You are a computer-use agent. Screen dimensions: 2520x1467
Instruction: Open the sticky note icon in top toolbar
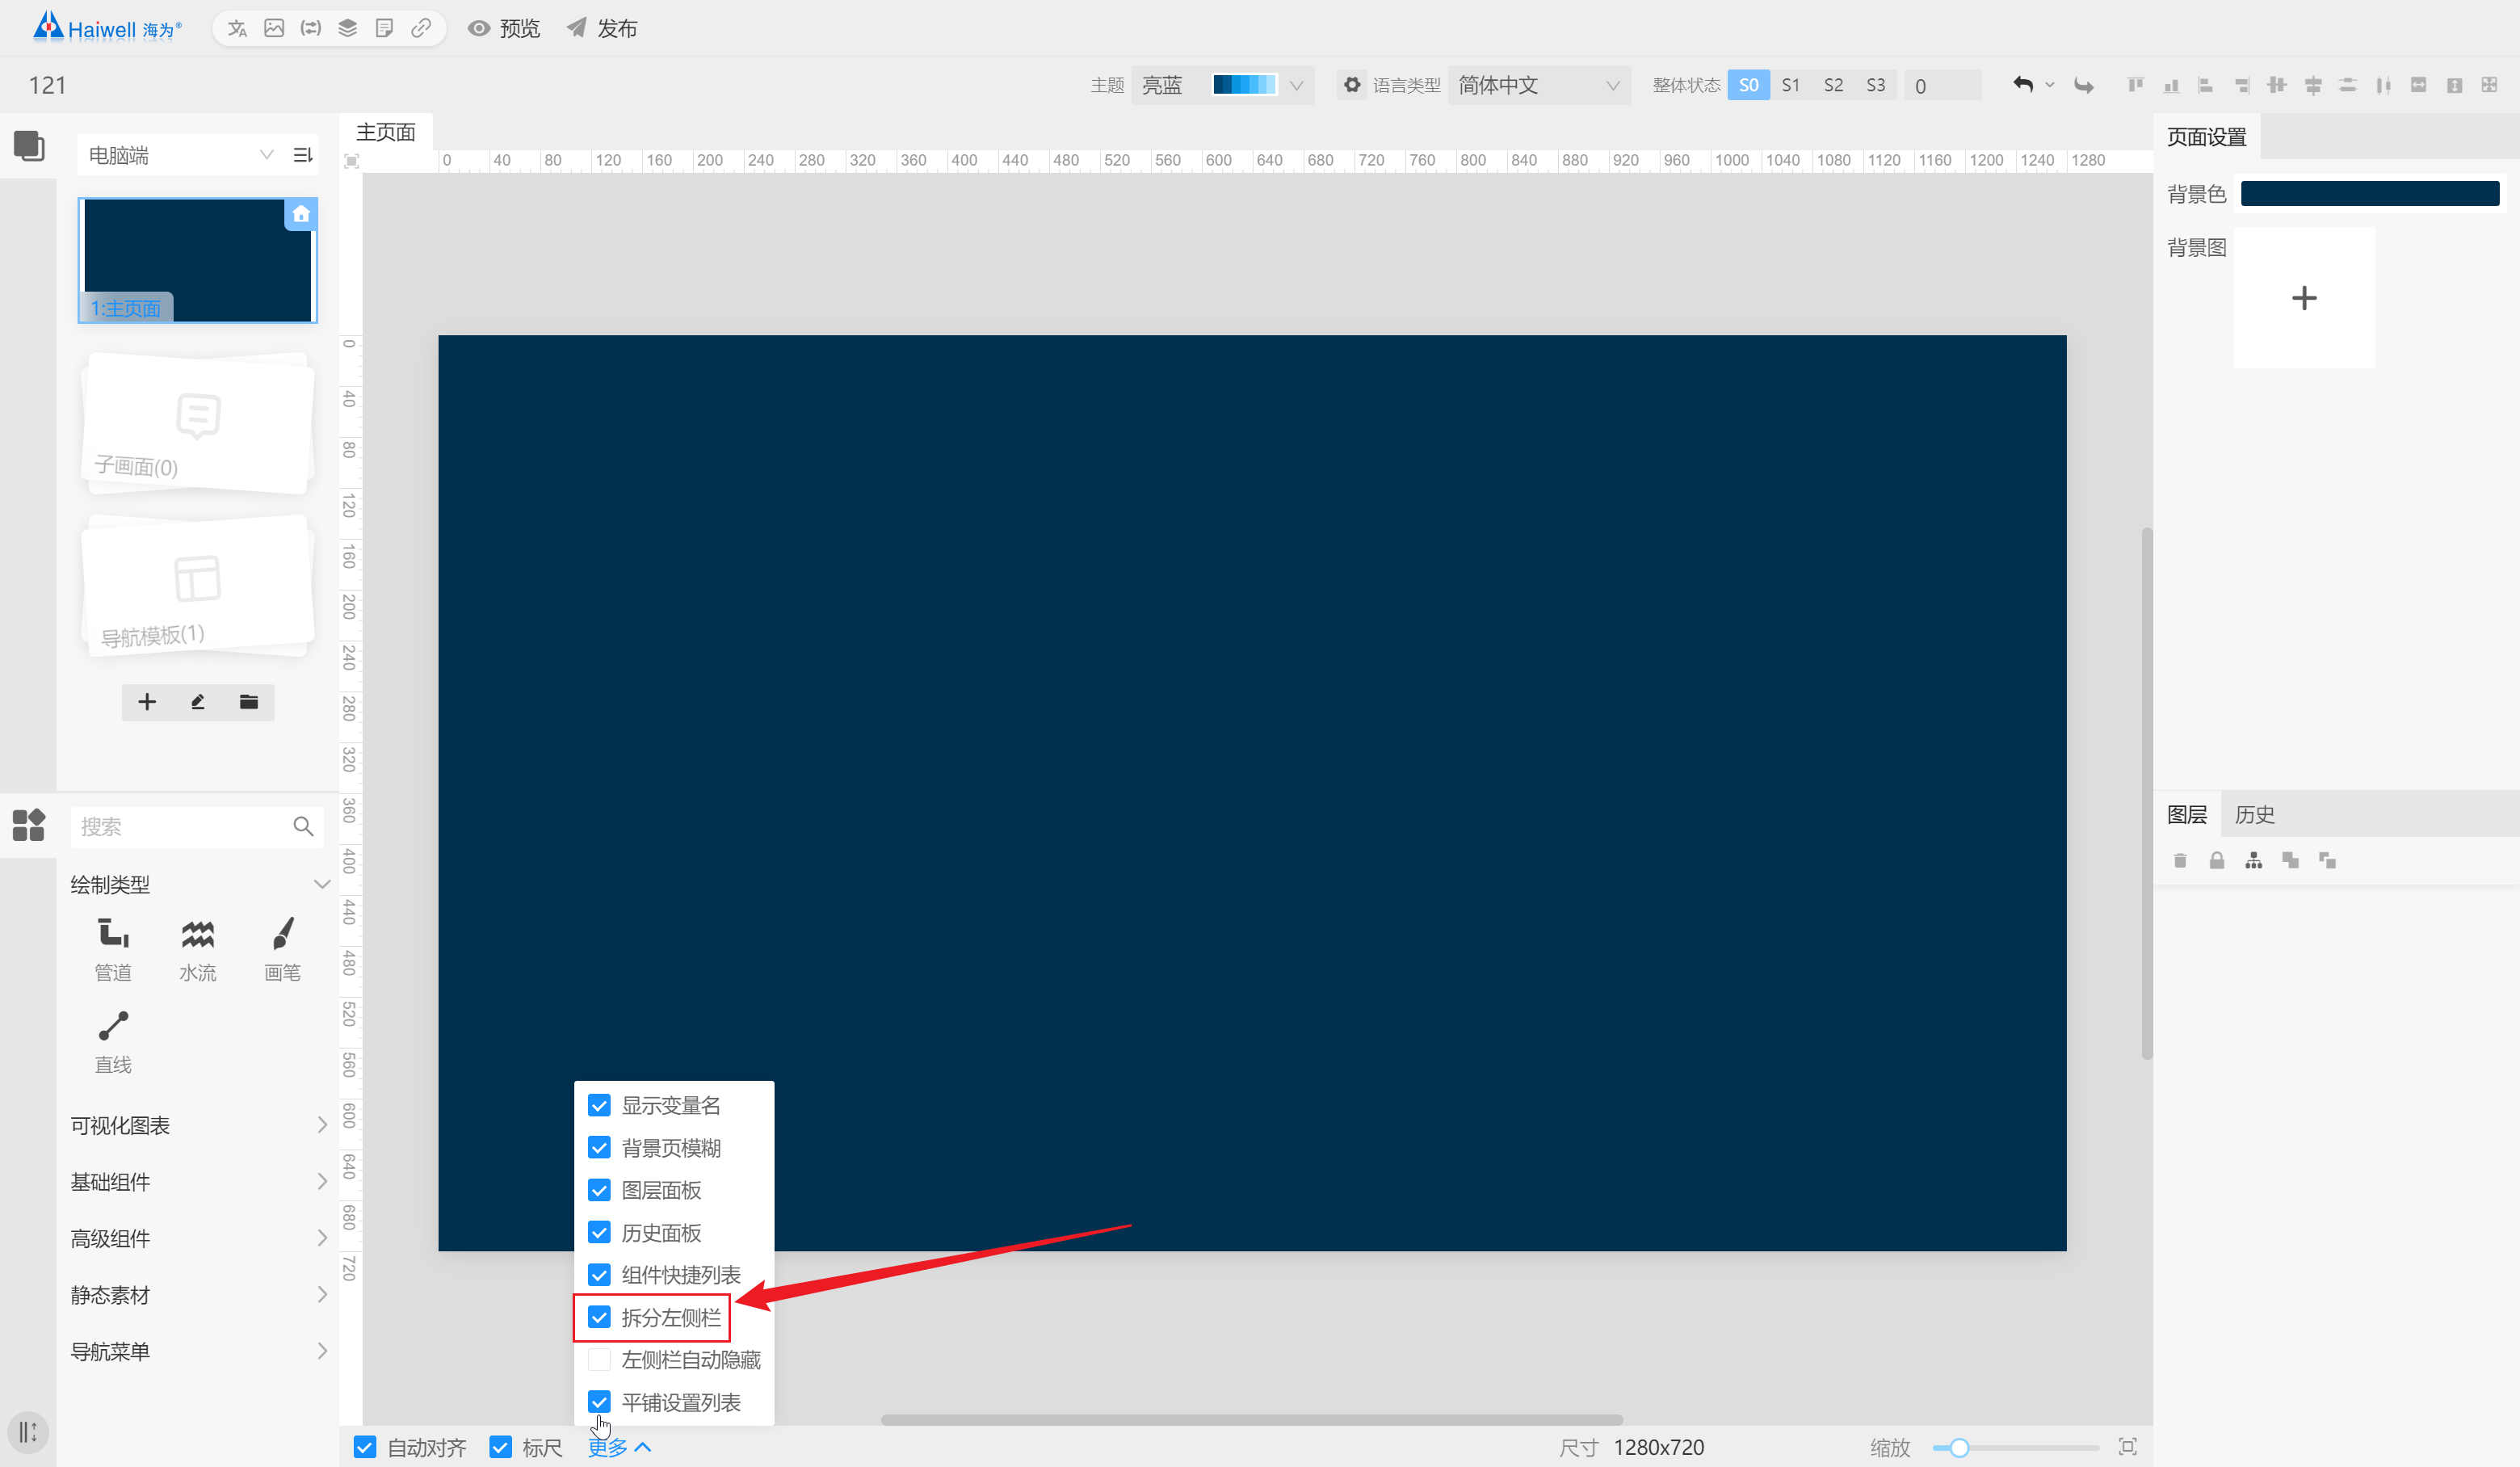point(384,28)
